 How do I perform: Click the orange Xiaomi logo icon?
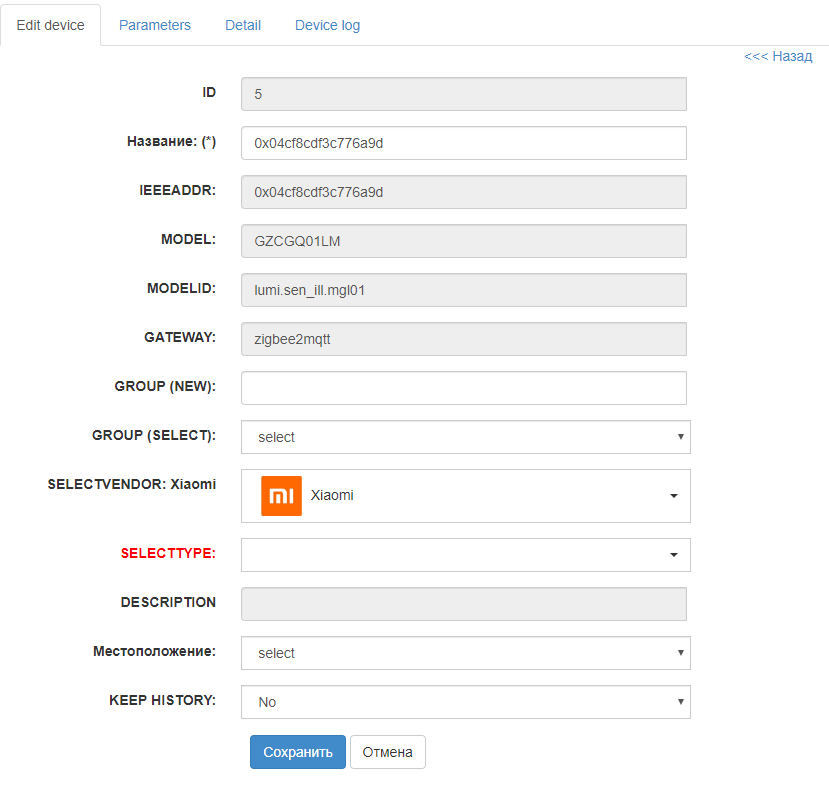point(281,495)
